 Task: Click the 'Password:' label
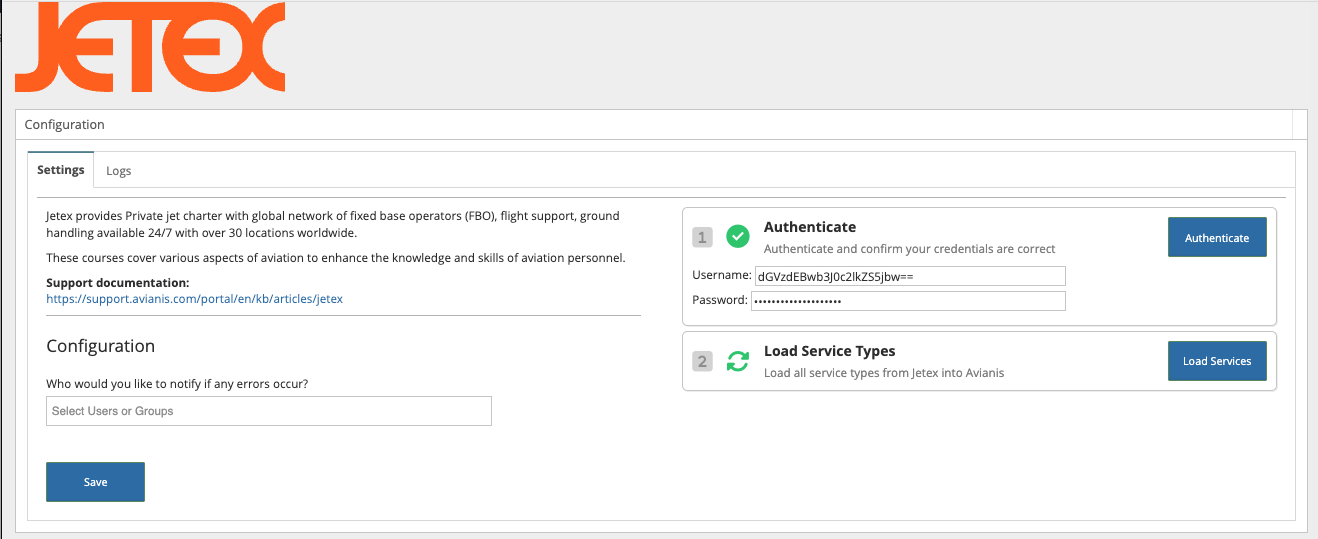[x=720, y=300]
